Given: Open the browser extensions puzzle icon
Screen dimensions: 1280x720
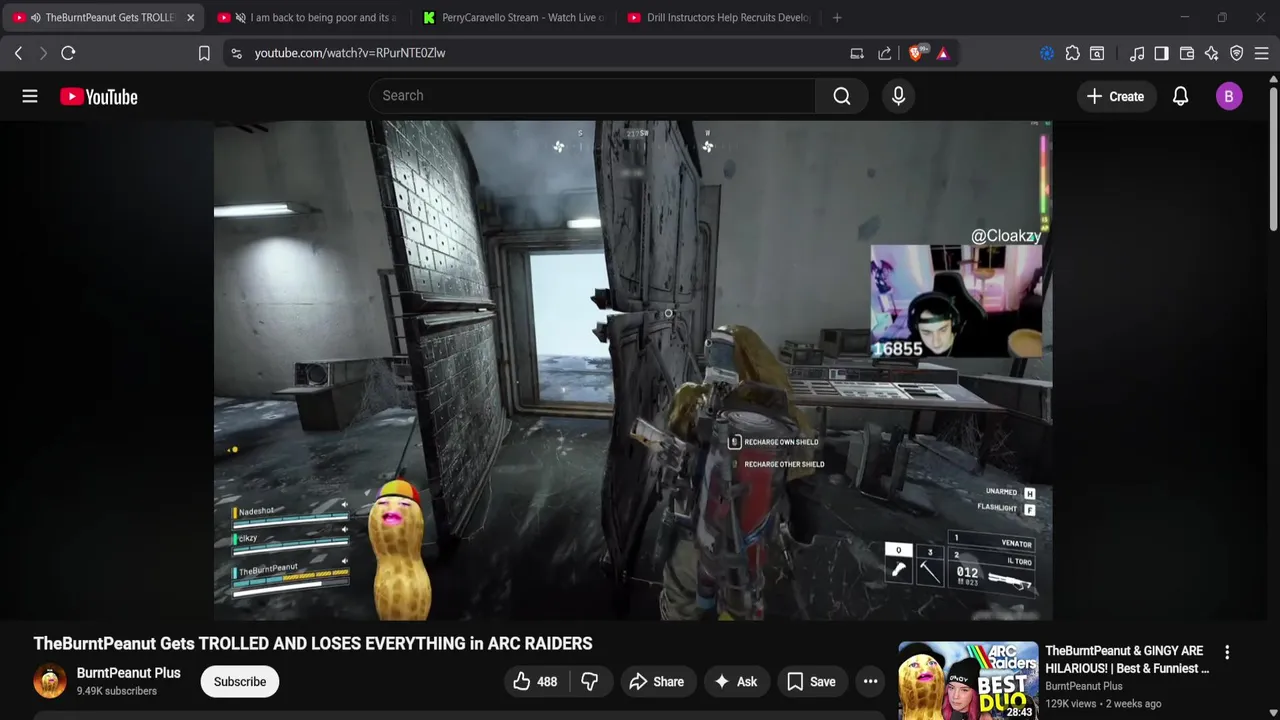Looking at the screenshot, I should point(1072,53).
